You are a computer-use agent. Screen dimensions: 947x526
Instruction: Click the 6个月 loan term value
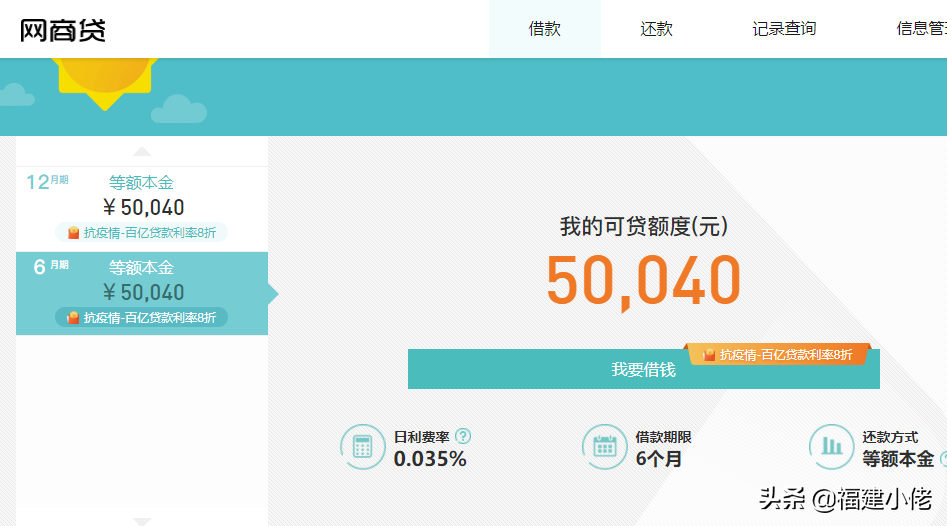(659, 459)
